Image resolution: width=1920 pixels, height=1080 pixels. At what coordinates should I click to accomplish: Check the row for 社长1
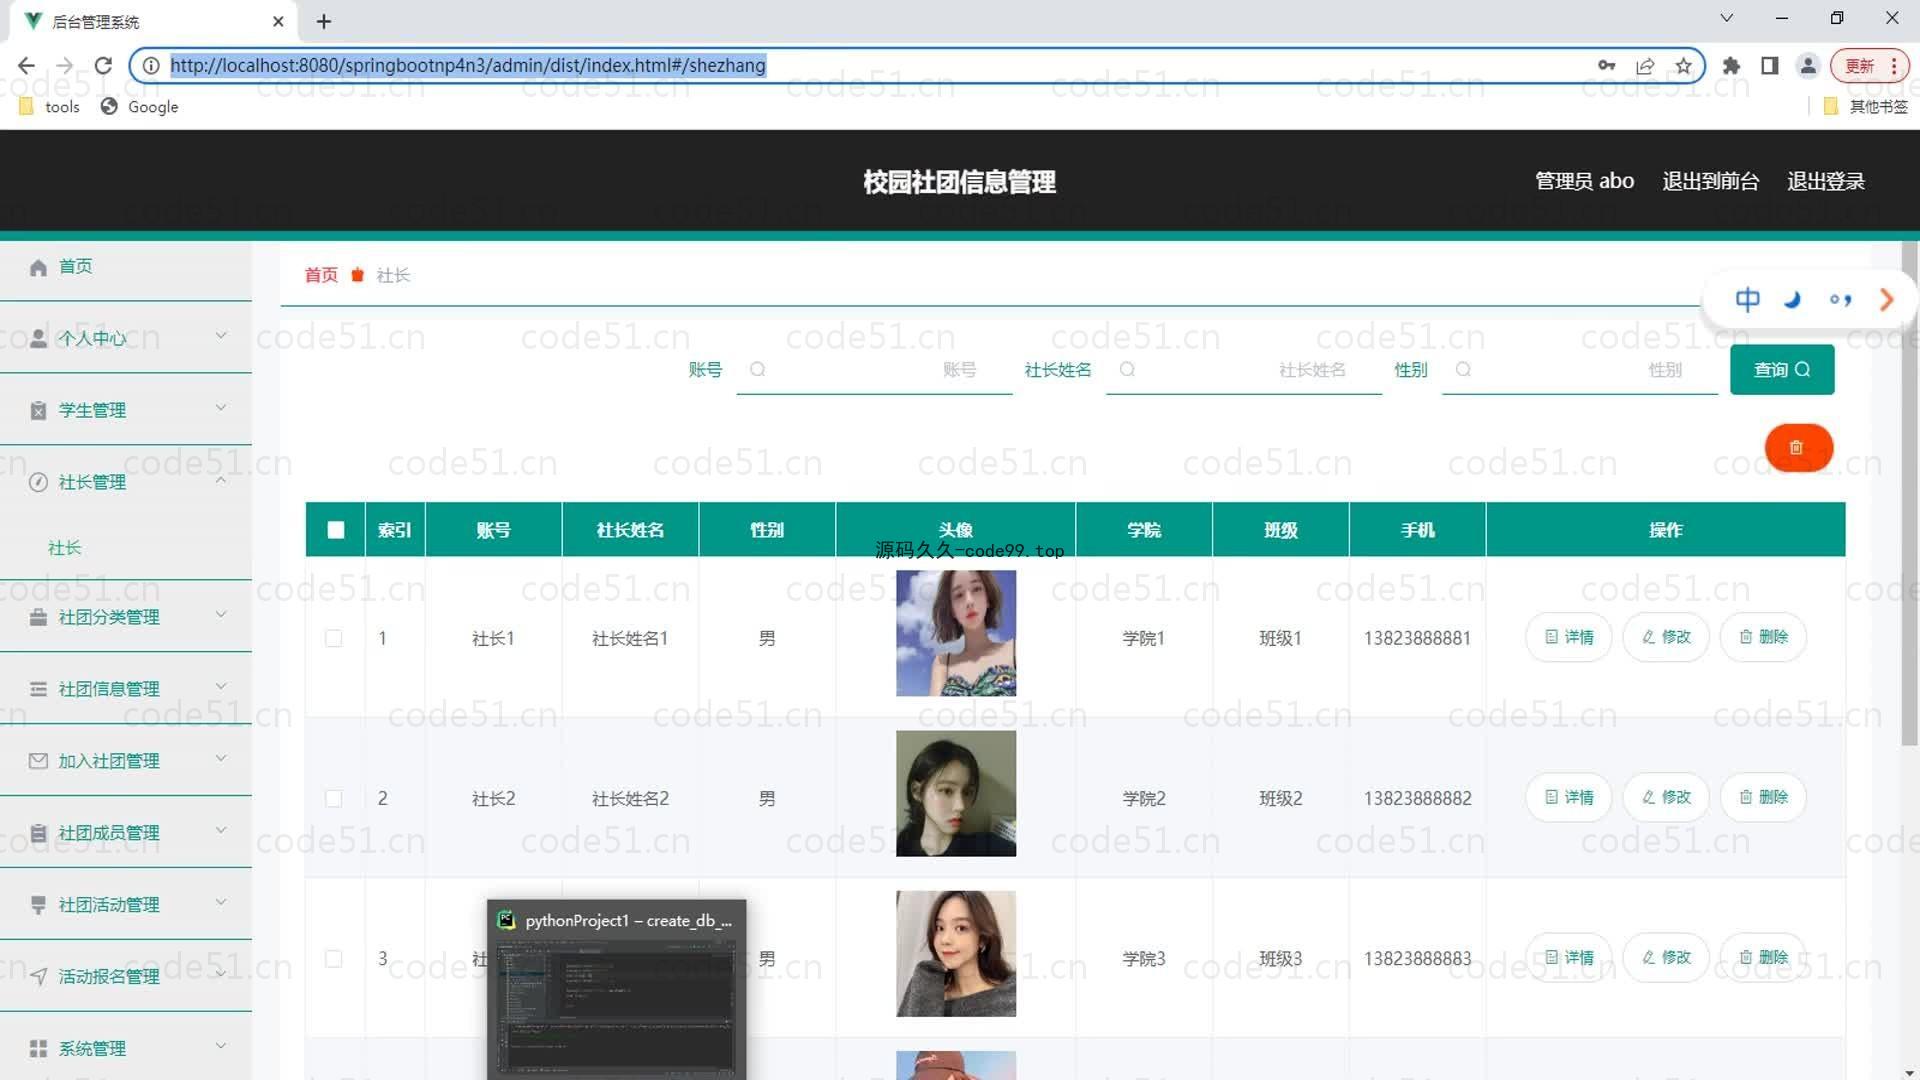click(x=334, y=638)
